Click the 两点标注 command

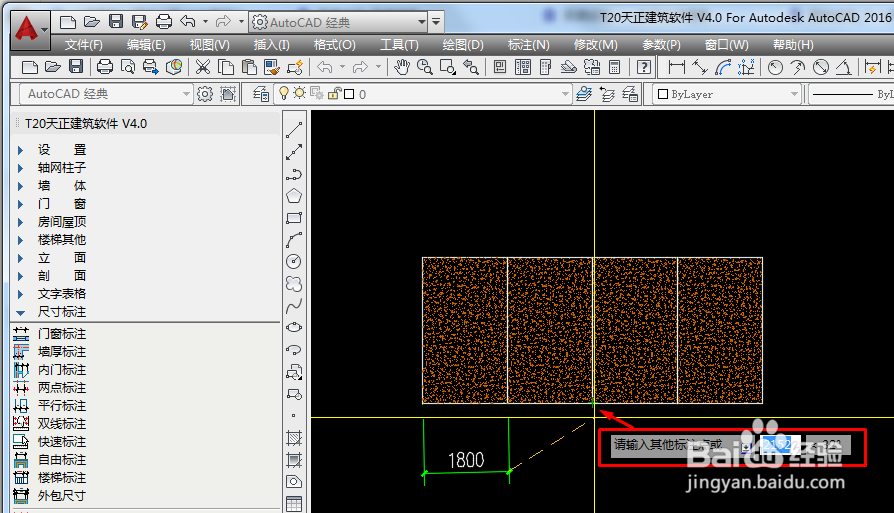[62, 388]
